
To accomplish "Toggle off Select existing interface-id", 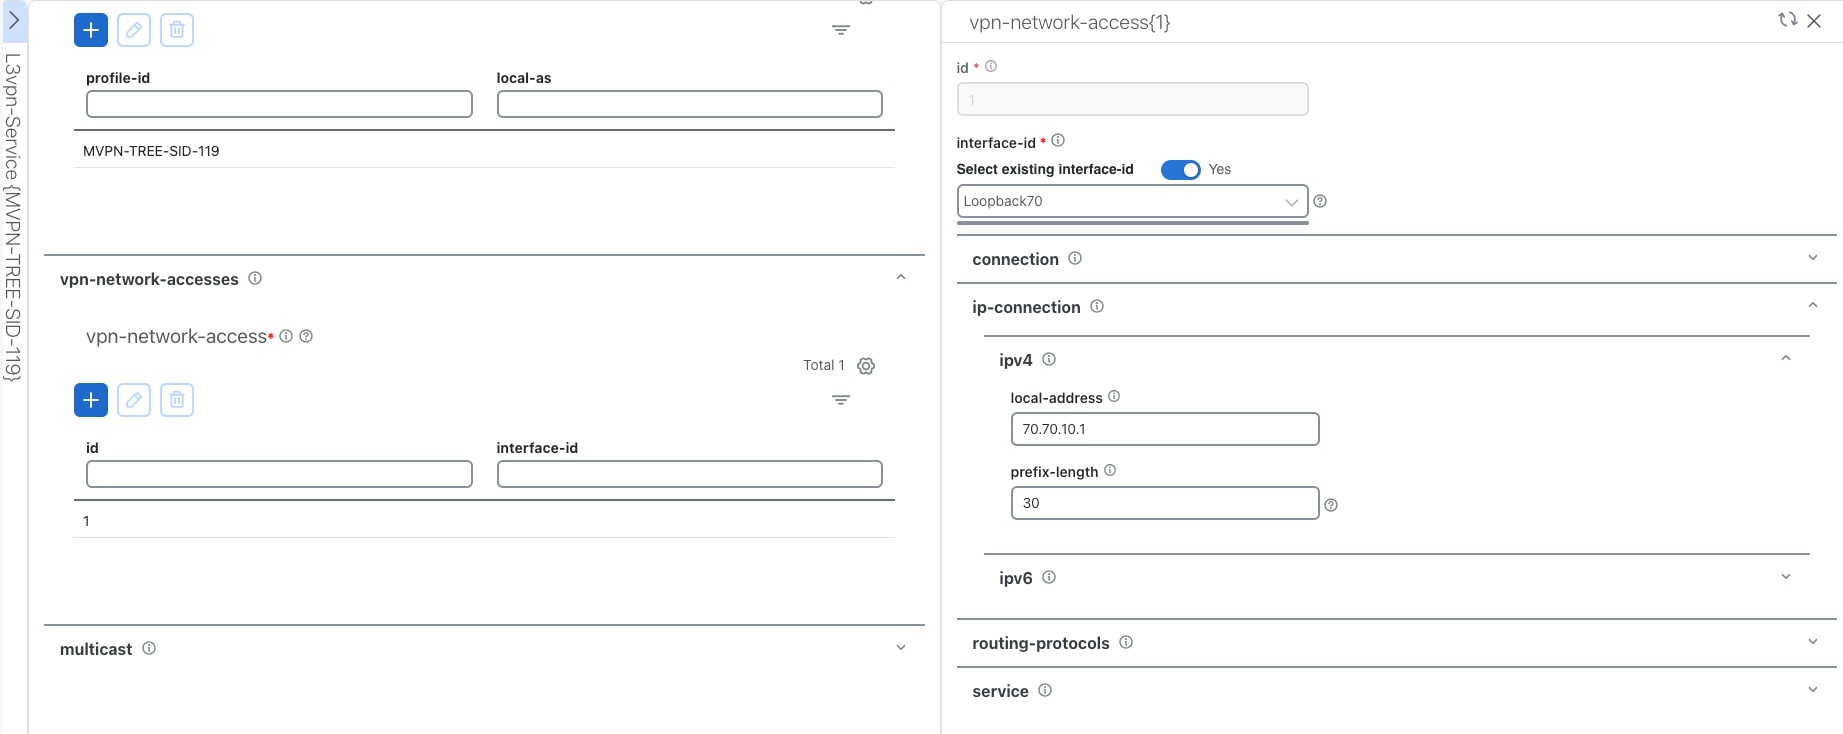I will (x=1180, y=169).
